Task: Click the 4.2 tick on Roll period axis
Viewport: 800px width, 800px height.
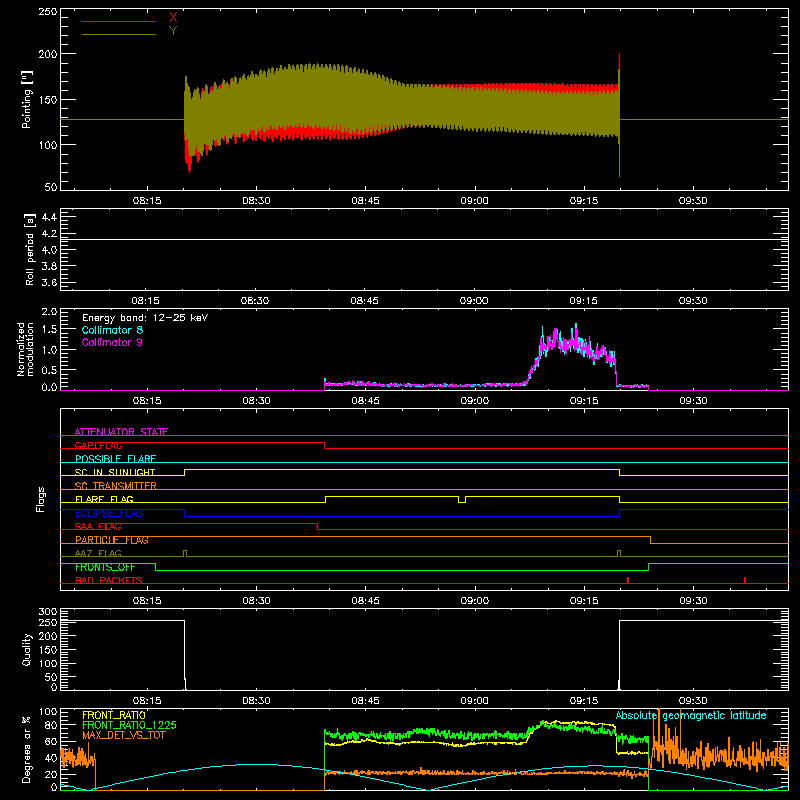Action: pos(49,234)
